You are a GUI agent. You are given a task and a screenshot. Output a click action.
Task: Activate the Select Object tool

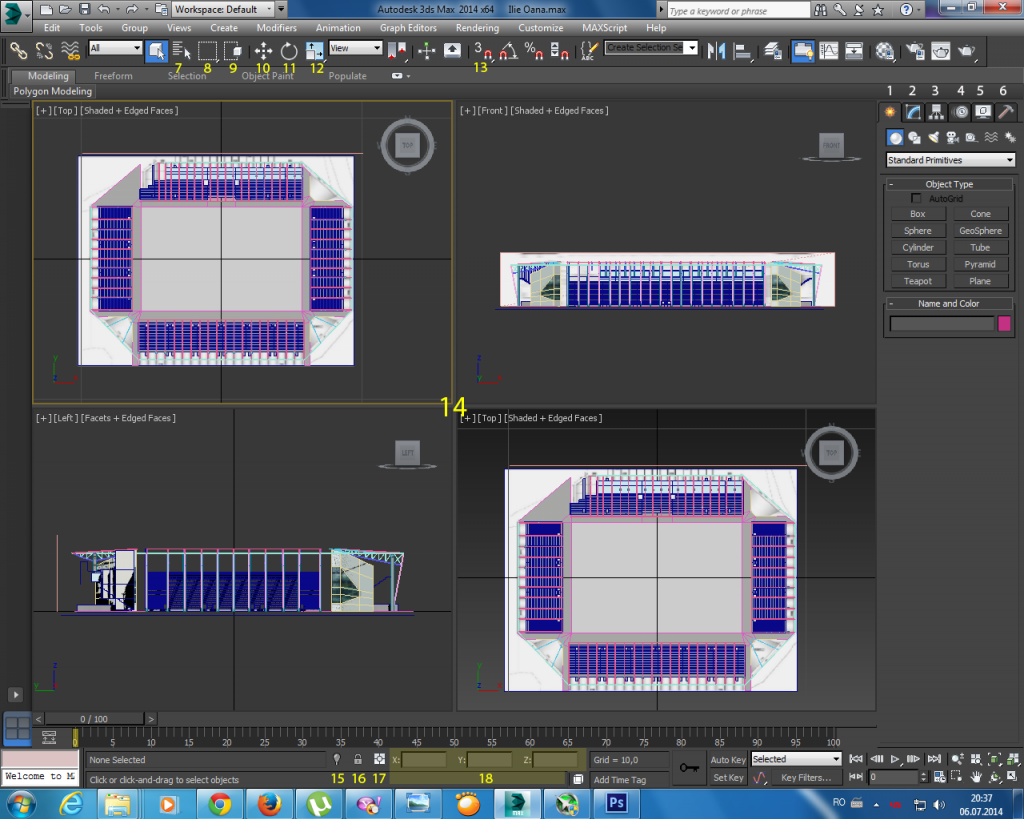(156, 50)
